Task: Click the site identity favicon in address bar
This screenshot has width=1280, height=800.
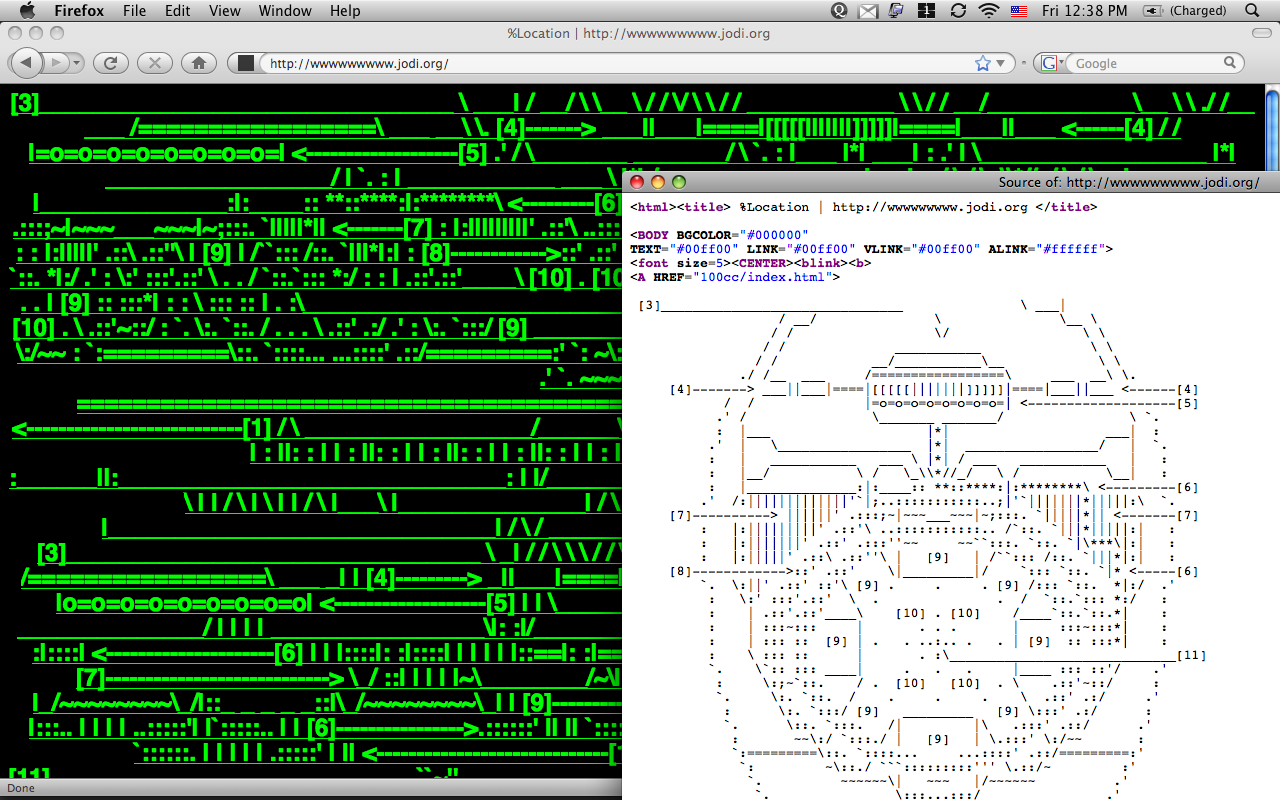Action: point(246,63)
